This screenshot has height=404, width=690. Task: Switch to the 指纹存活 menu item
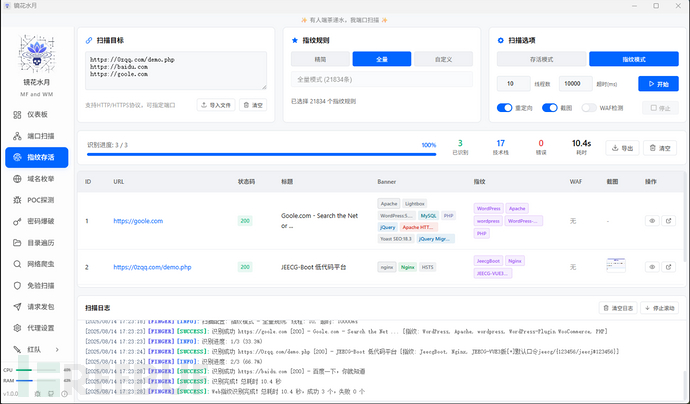(x=37, y=157)
